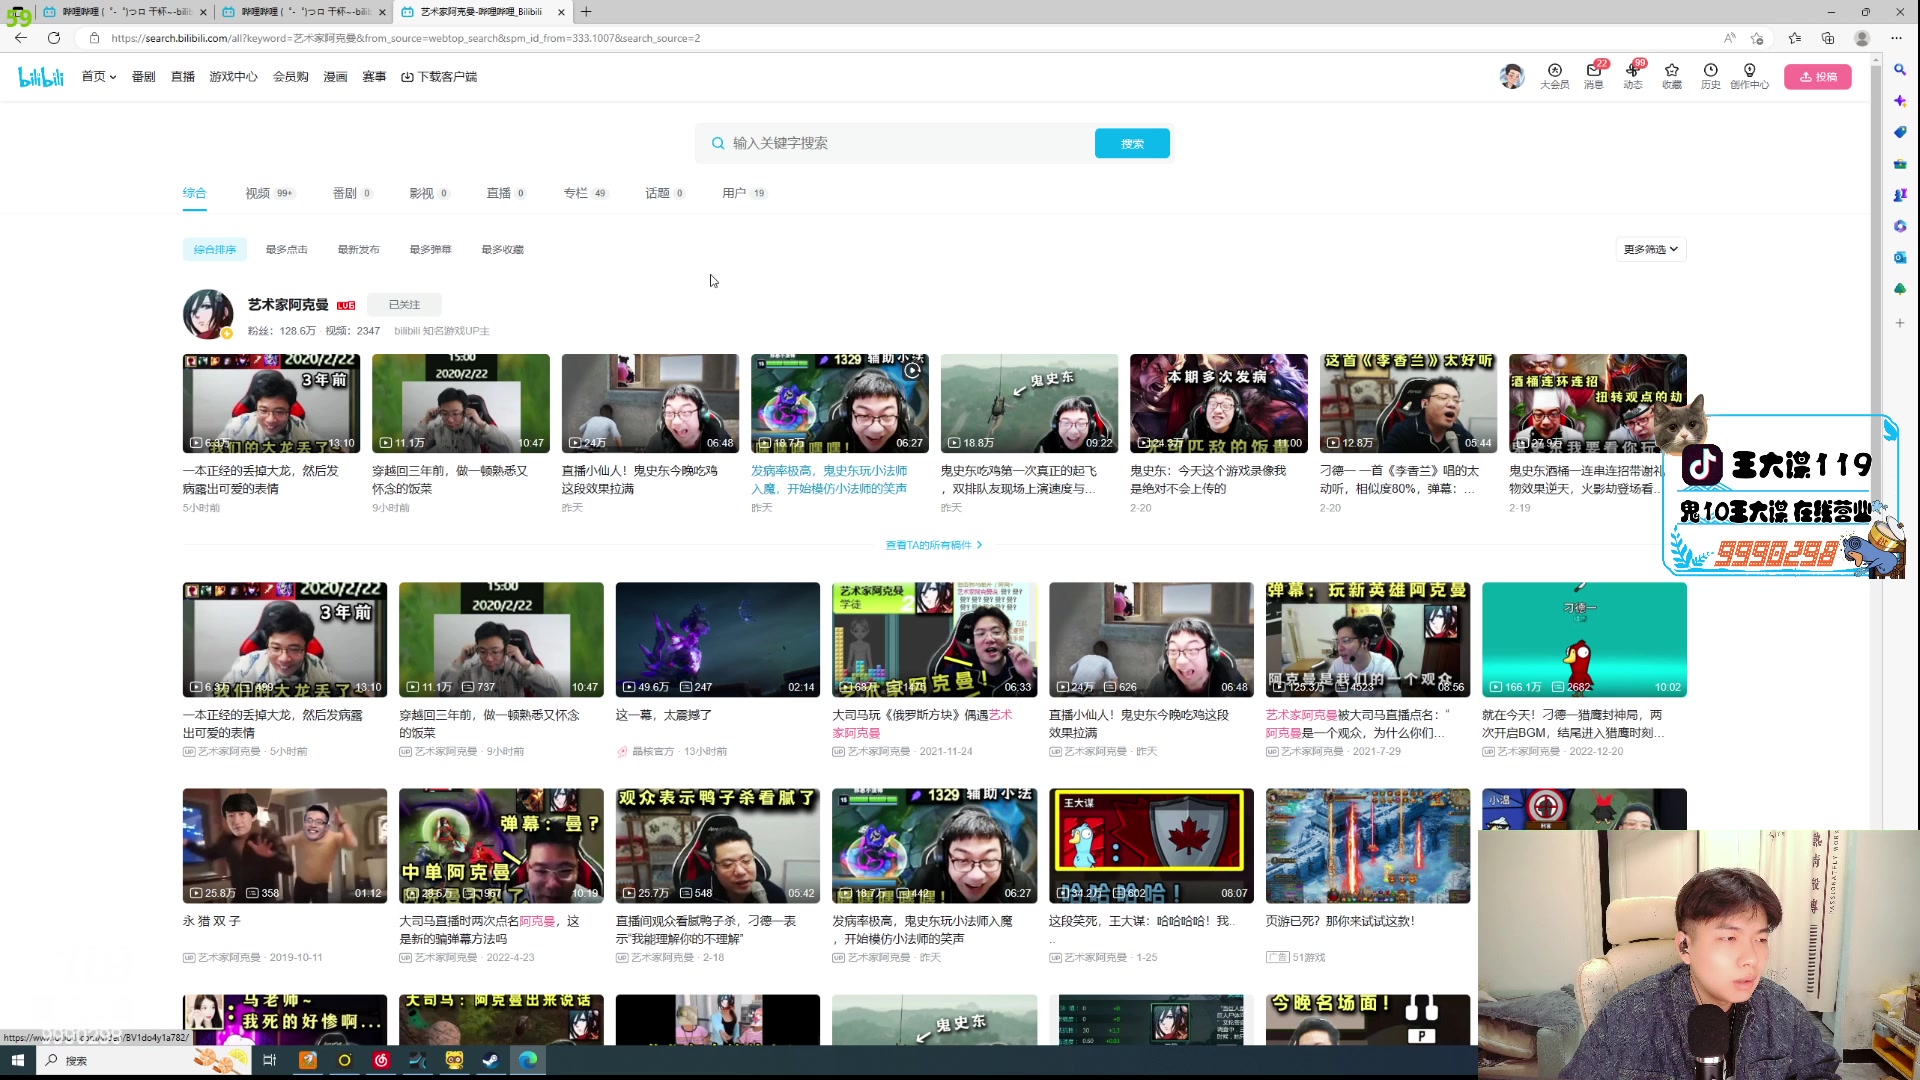1920x1080 pixels.
Task: Toggle the 已关注 follow button
Action: (x=404, y=305)
